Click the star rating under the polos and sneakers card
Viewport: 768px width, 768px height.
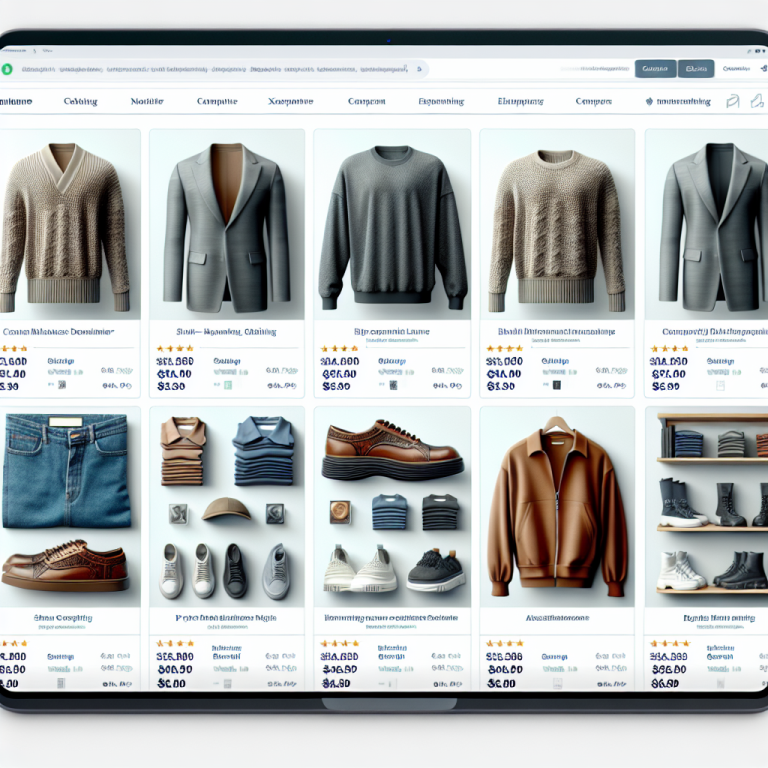(x=175, y=643)
